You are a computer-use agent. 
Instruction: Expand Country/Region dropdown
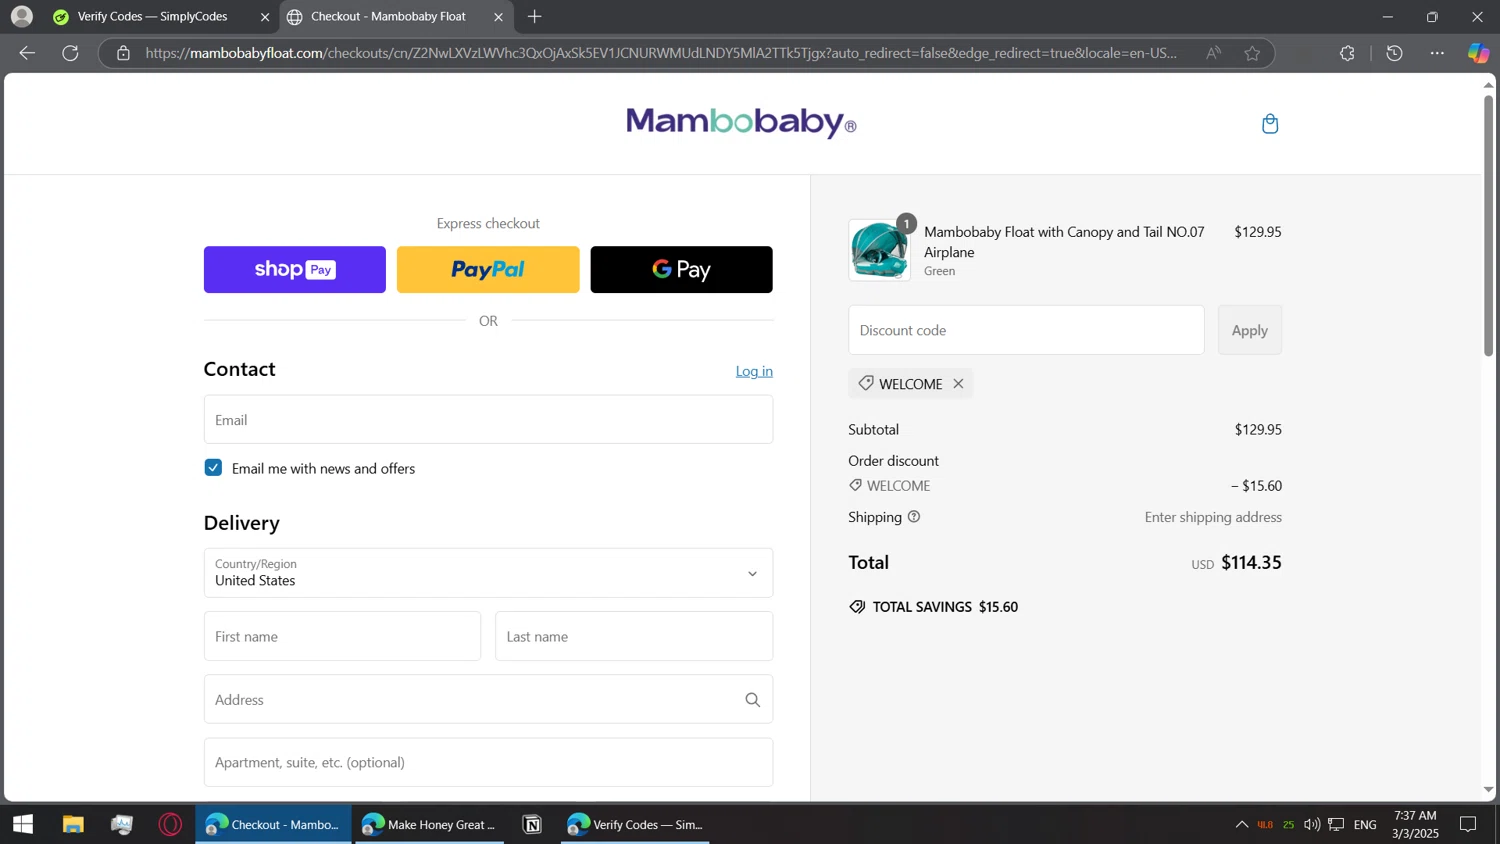[x=488, y=573]
